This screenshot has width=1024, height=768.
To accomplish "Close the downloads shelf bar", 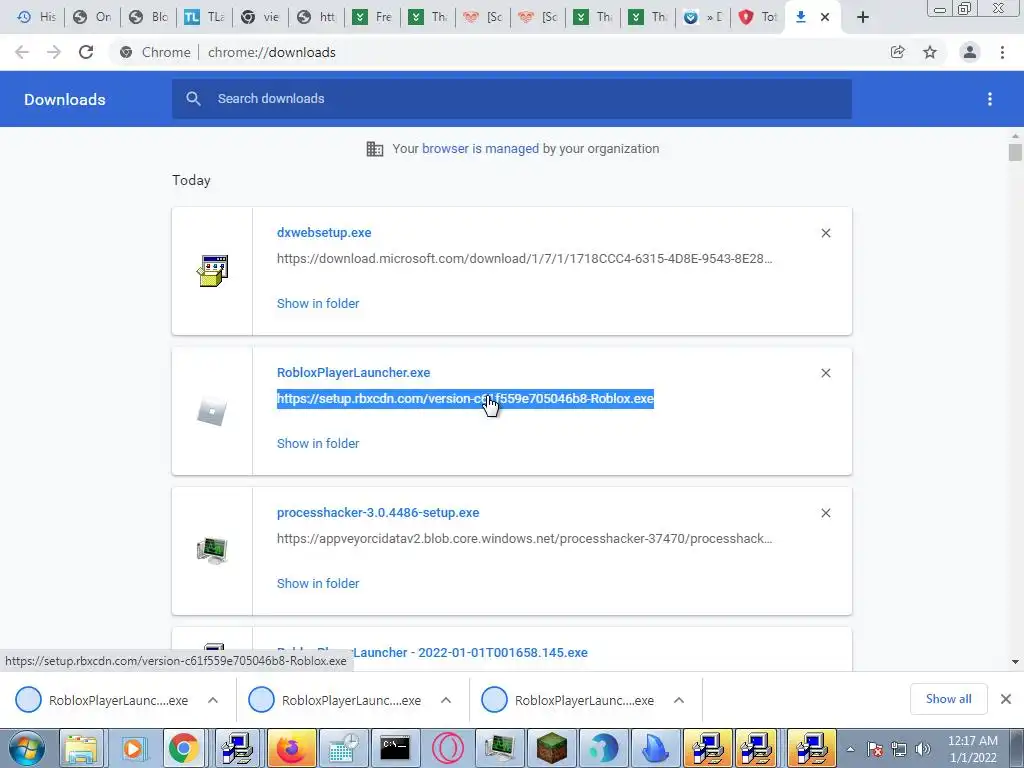I will pos(1006,699).
